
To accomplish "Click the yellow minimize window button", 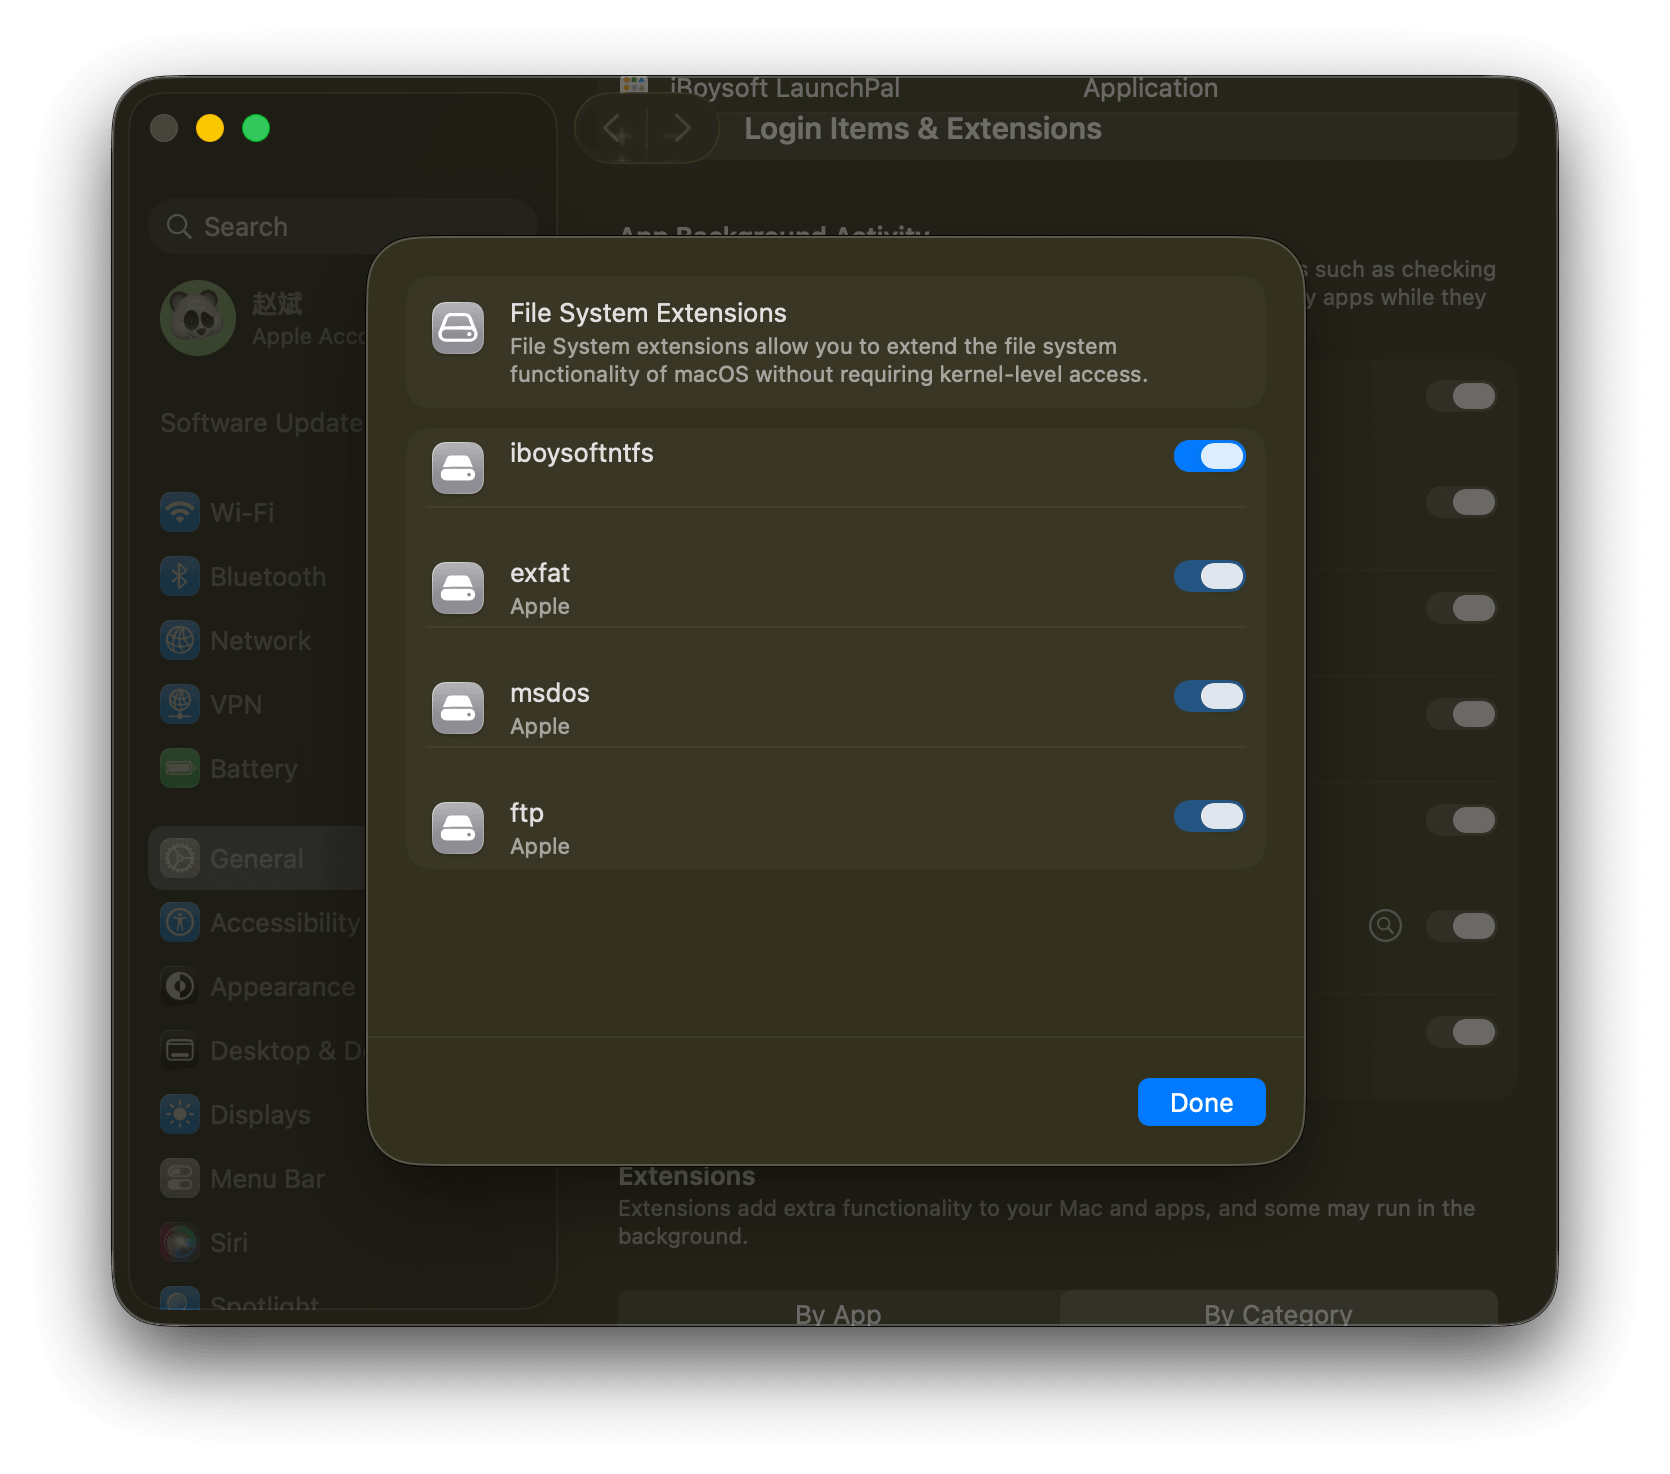I will pos(210,128).
